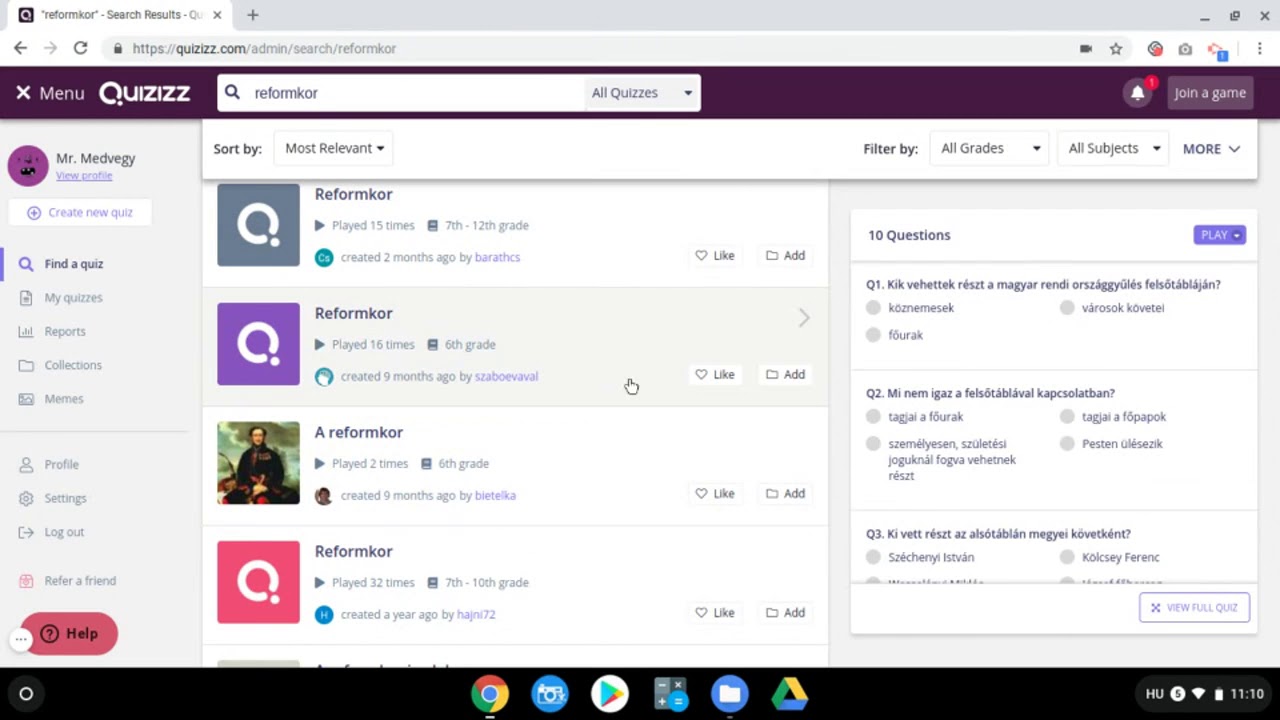Click the search magnifier icon

[232, 93]
